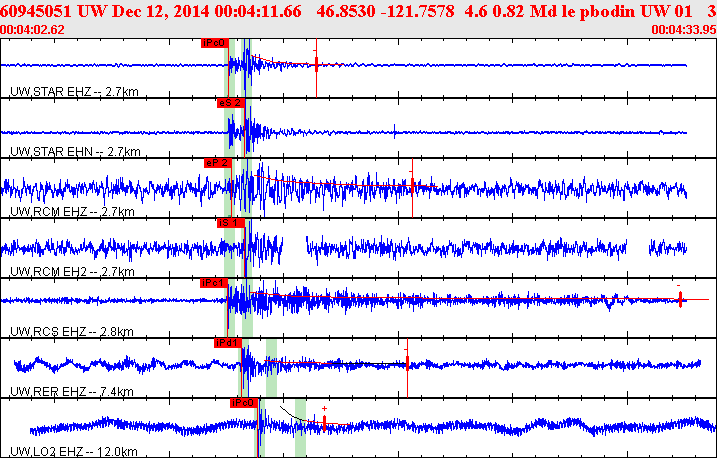The height and width of the screenshot is (458, 717).
Task: Click the start time 00:04:02.62 label
Action: [x=32, y=30]
